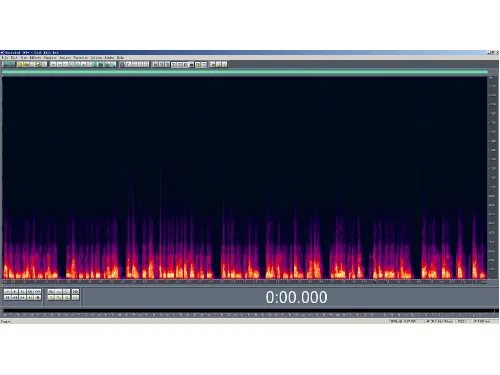Click the frequency ruler beside the spectrogram

click(x=492, y=177)
